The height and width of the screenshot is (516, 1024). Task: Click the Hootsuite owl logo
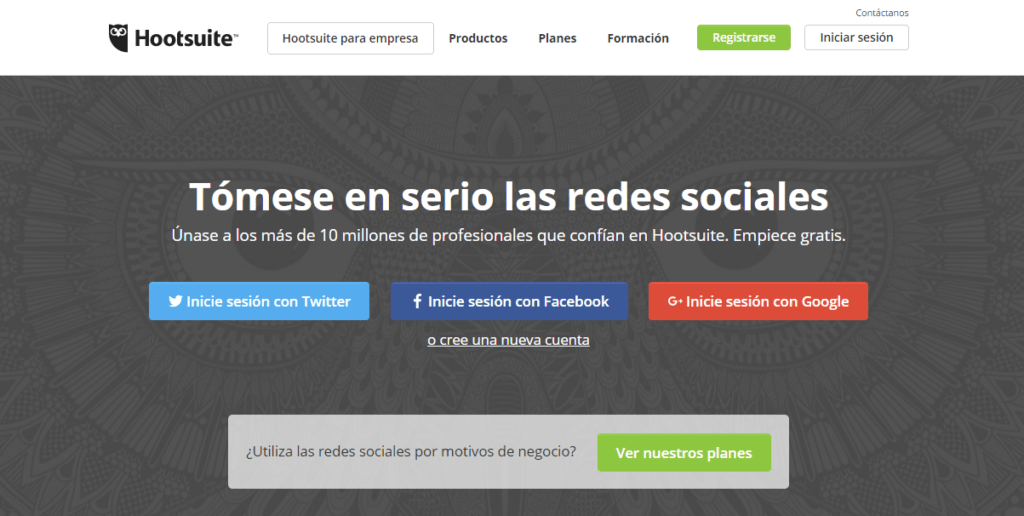pyautogui.click(x=118, y=38)
